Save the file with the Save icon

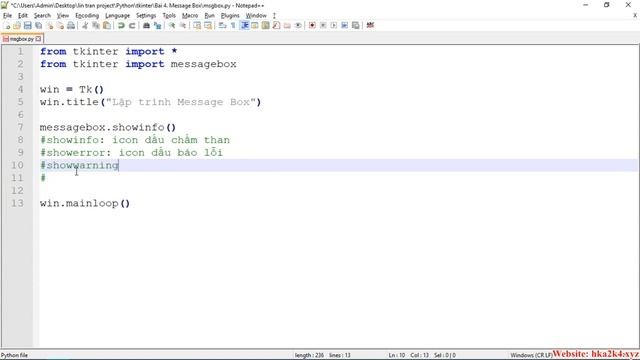coord(27,25)
